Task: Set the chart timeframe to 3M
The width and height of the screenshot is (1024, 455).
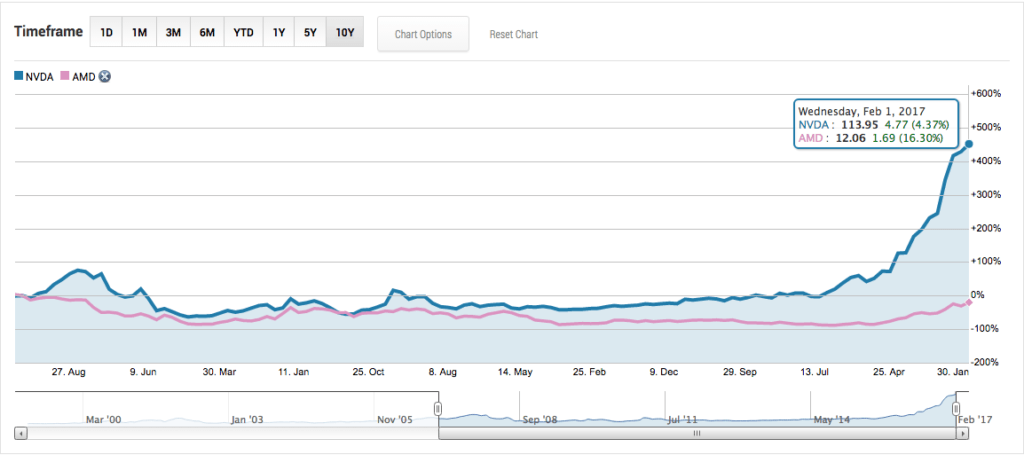Action: (173, 33)
